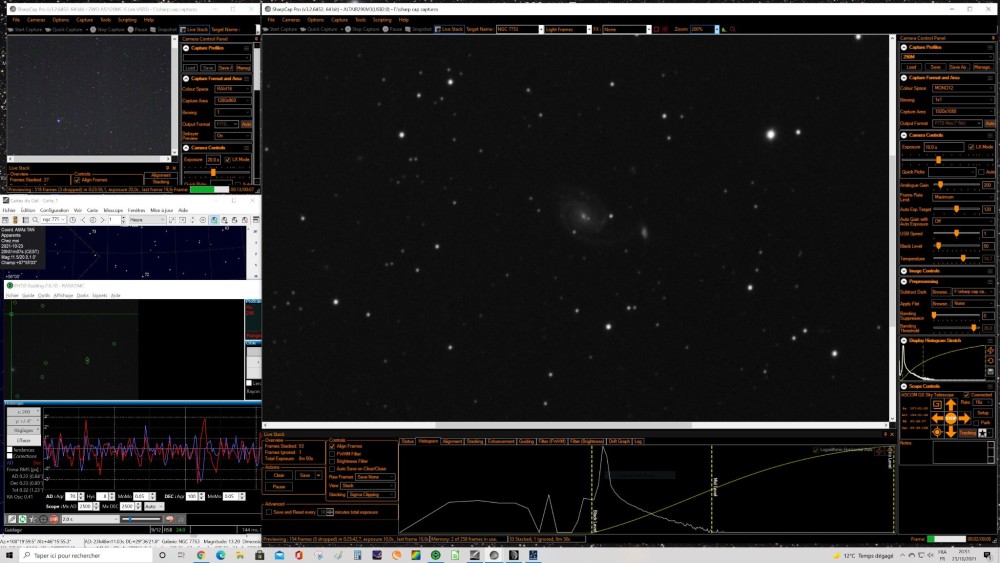Enable the FWHM Filter checkbox
Viewport: 1000px width, 563px height.
(x=332, y=453)
